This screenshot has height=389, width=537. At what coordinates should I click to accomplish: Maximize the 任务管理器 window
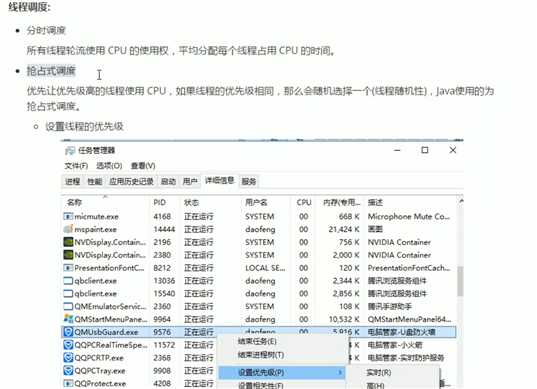425,150
